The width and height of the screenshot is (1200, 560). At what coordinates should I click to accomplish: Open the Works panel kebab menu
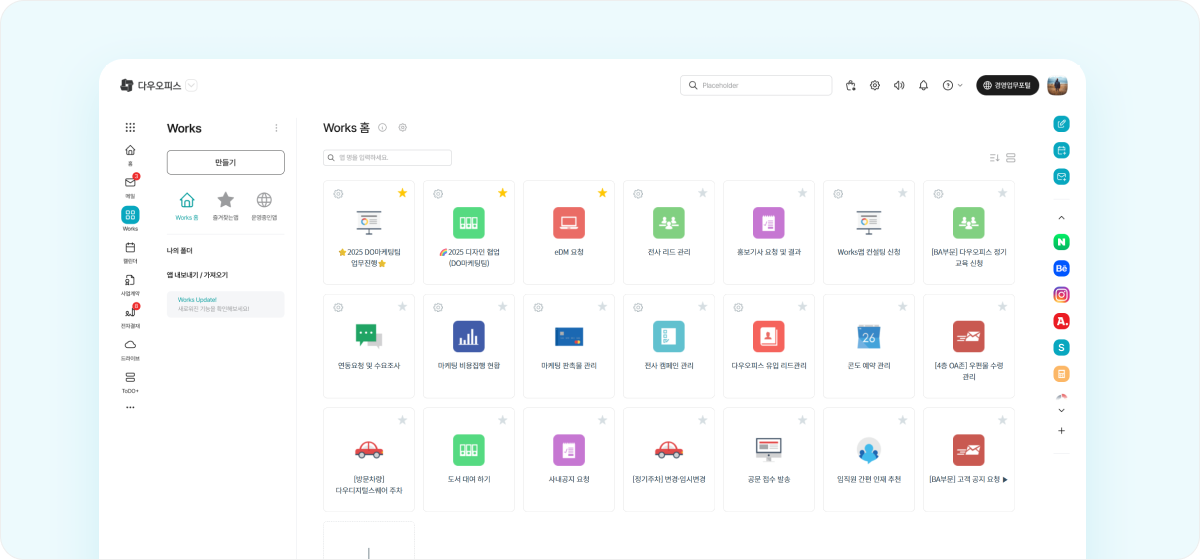(x=277, y=128)
